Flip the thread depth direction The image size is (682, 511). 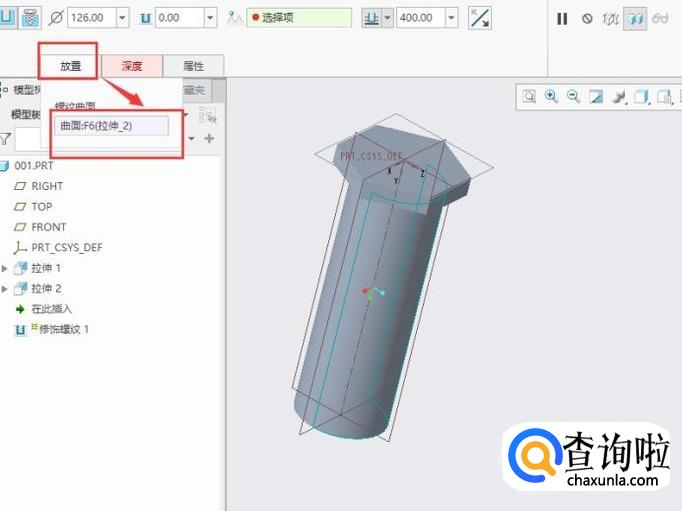pyautogui.click(x=480, y=18)
